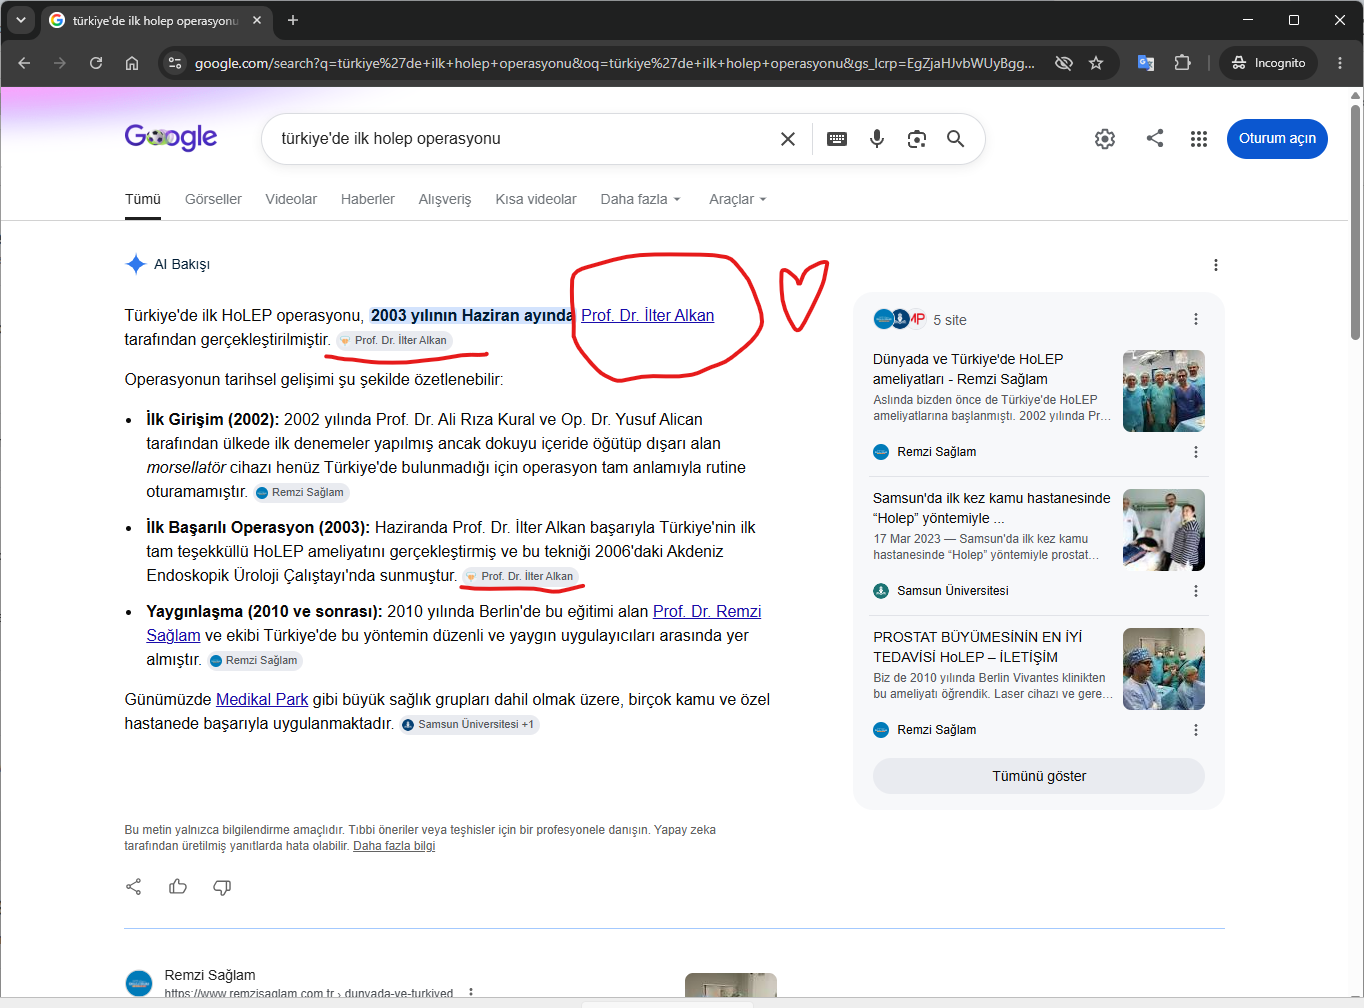Screen dimensions: 1364x1008
Task: Open a new browser tab
Action: [x=293, y=20]
